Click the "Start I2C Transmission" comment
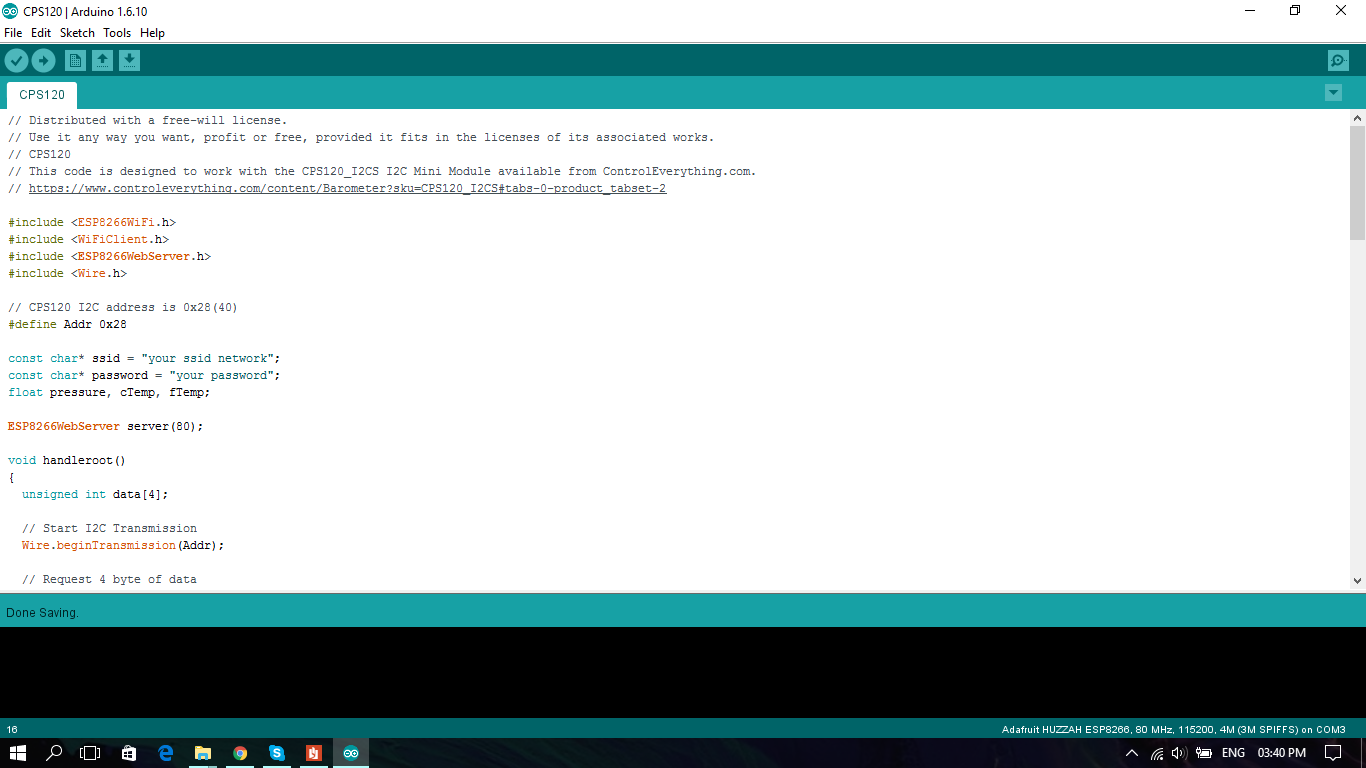The image size is (1366, 768). pyautogui.click(x=109, y=528)
